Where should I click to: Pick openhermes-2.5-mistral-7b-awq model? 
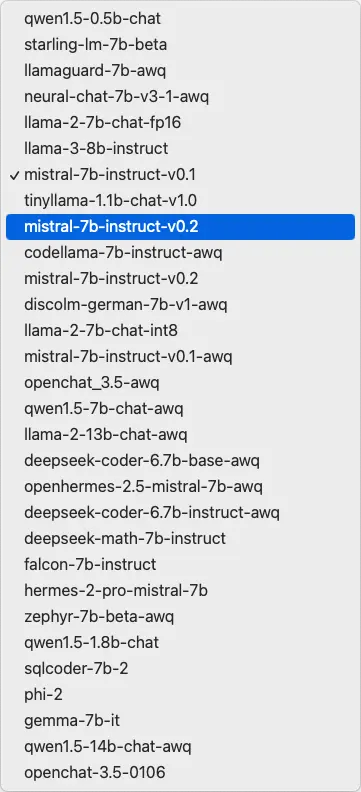(x=180, y=487)
